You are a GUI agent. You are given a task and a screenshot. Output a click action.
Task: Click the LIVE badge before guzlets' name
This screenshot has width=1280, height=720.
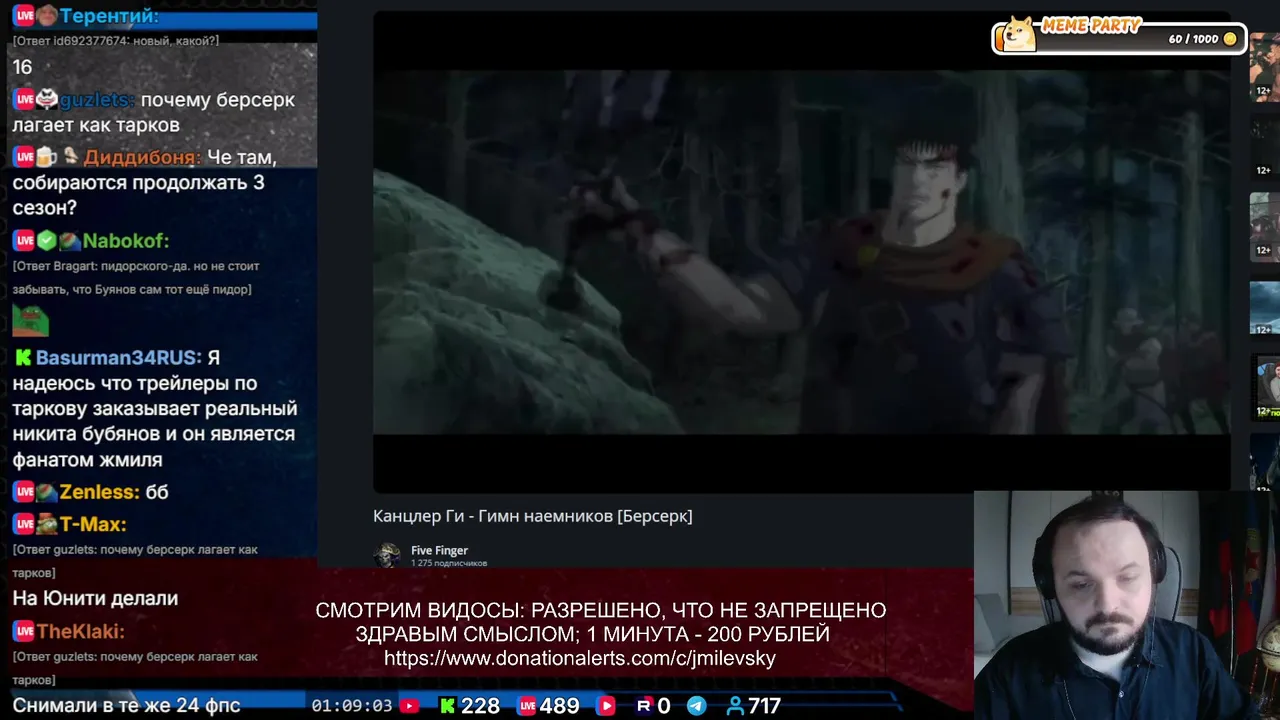pos(23,99)
